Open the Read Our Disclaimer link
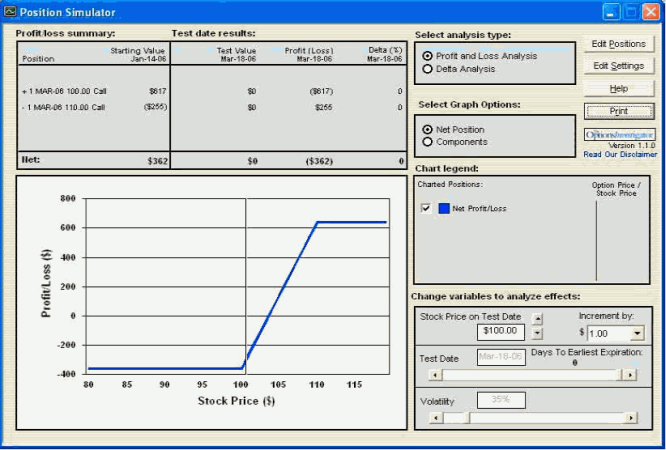666x450 pixels. pos(620,154)
